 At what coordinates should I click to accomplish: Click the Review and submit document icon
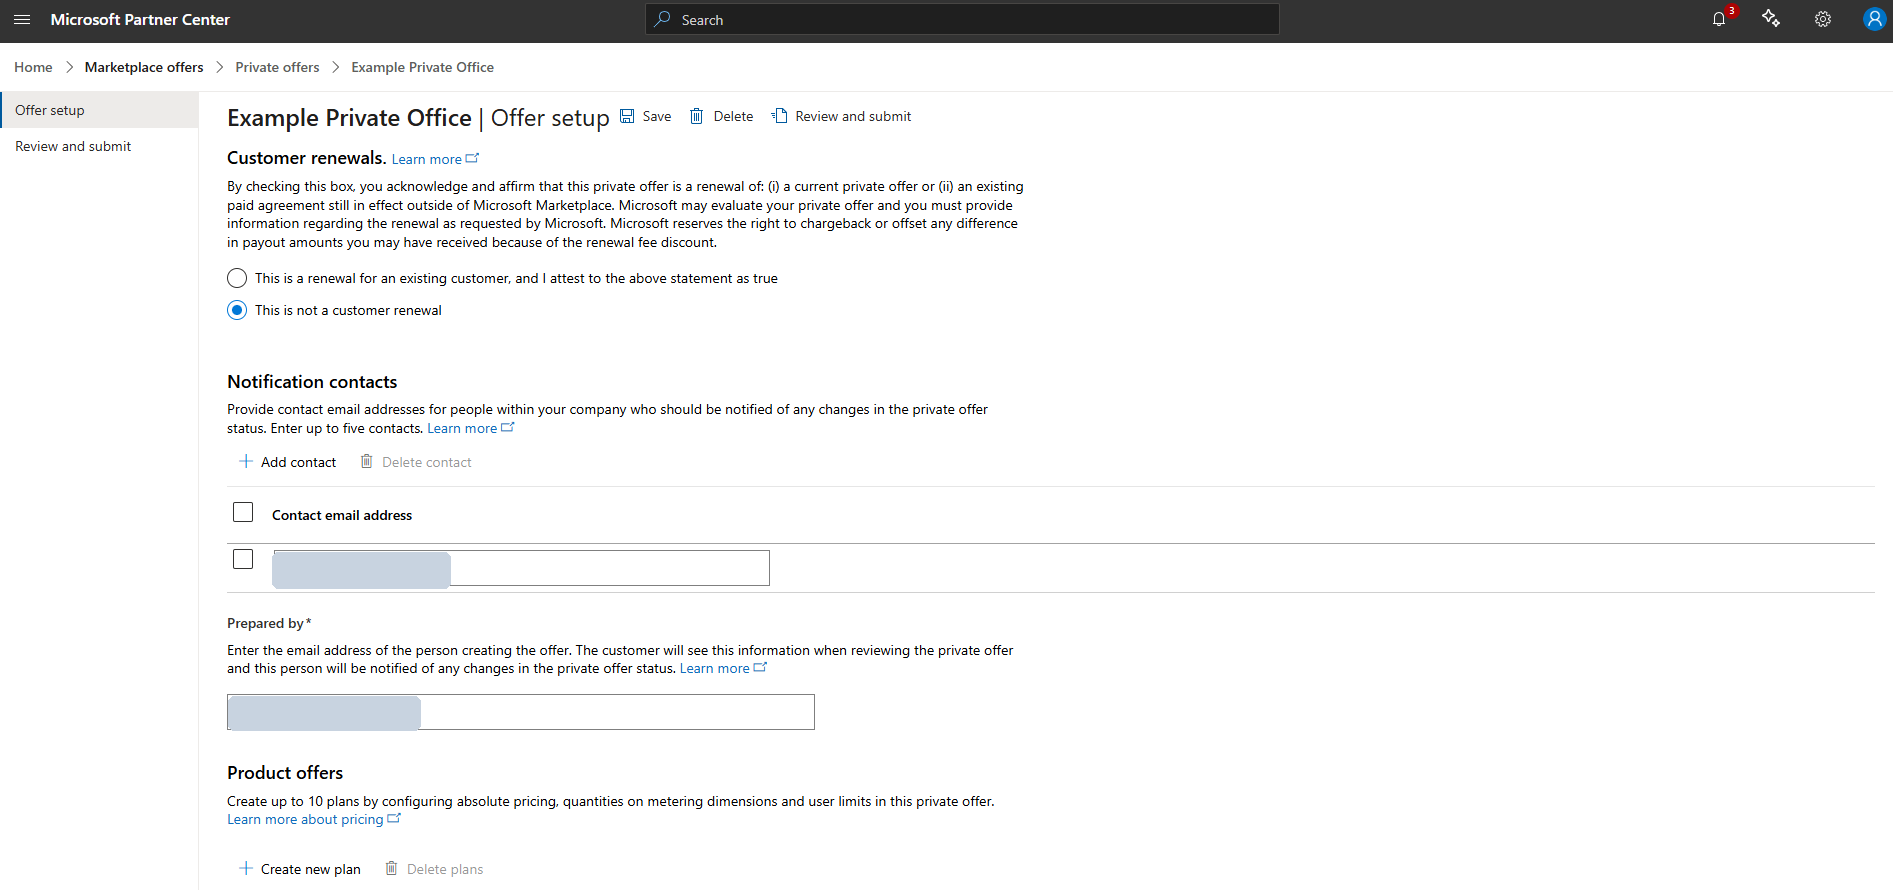pos(779,116)
